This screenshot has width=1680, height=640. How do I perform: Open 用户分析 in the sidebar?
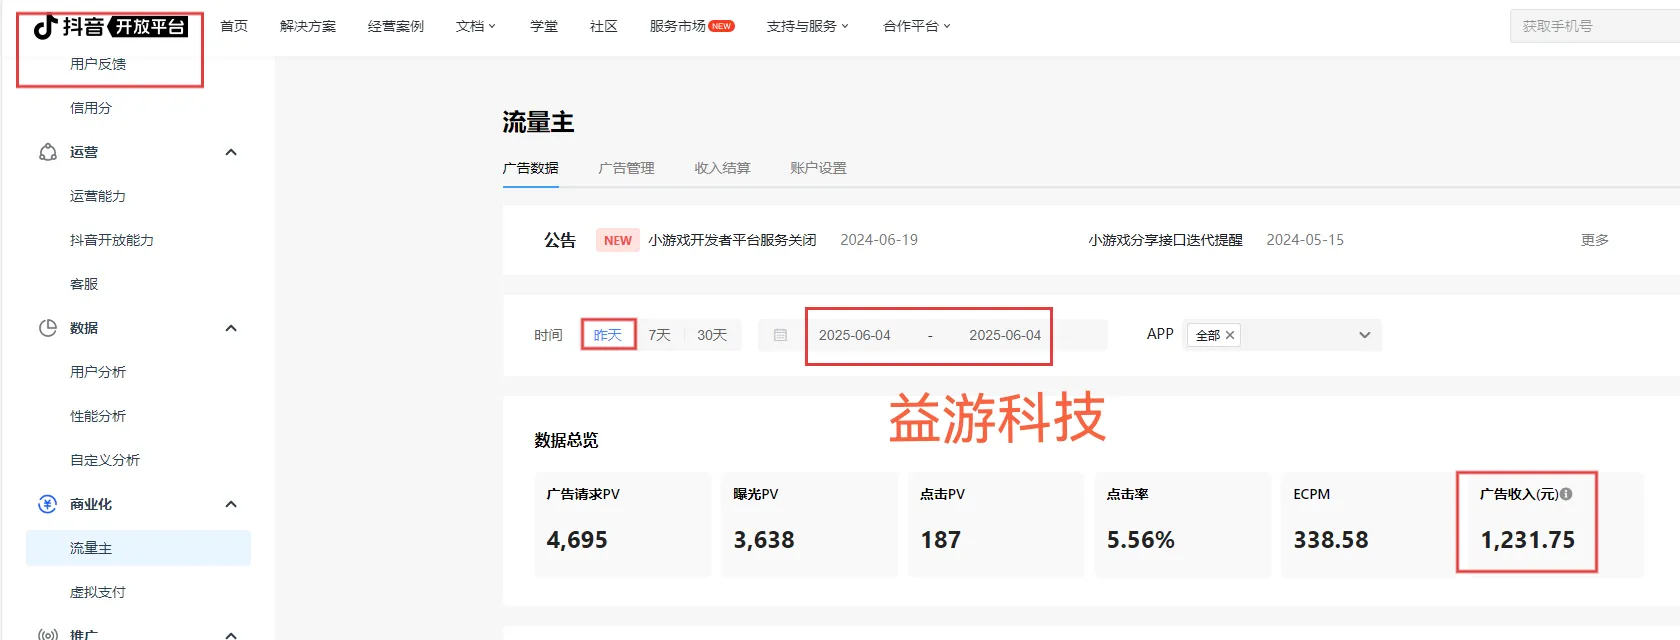98,372
